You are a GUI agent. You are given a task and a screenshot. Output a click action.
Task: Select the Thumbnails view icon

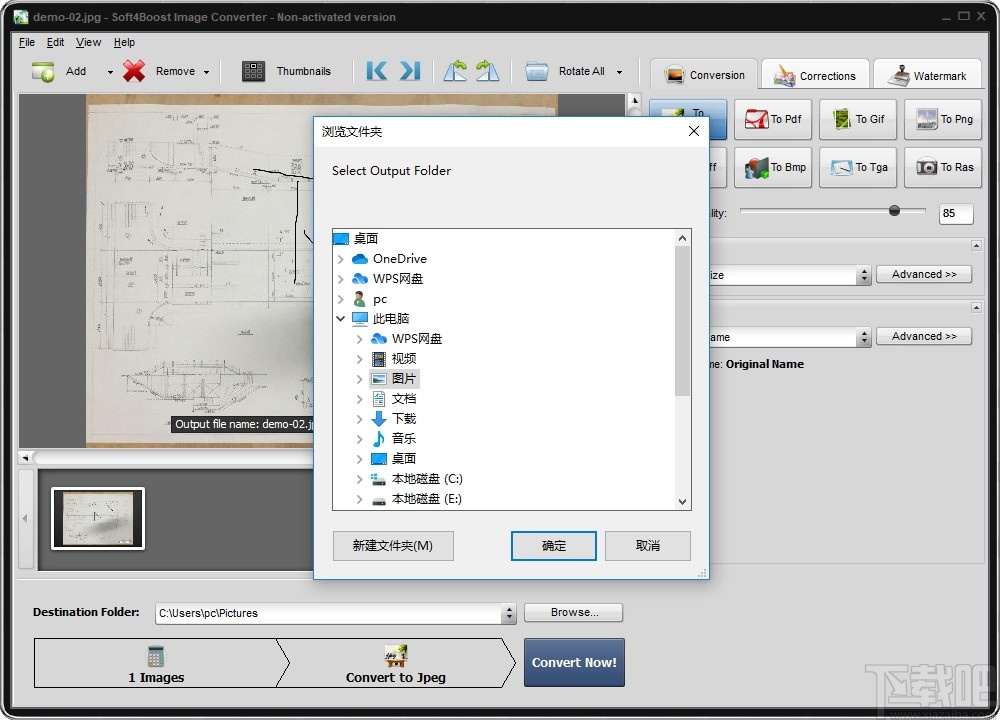tap(253, 71)
